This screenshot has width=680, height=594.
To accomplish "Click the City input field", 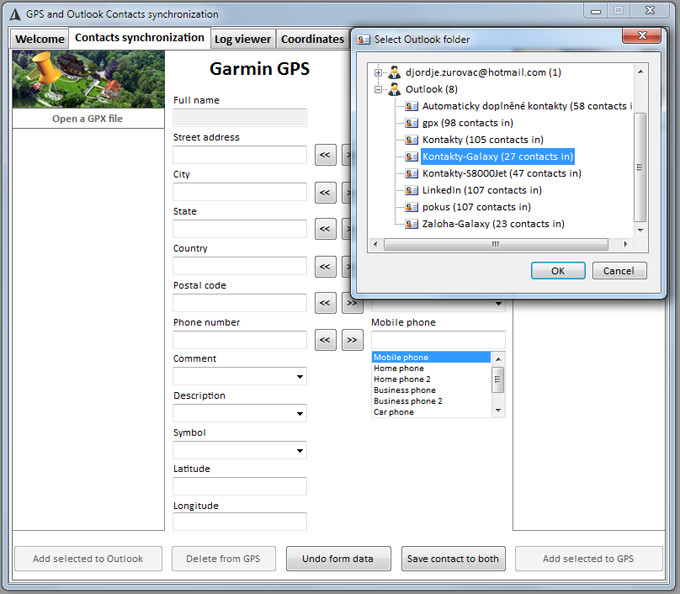I will tap(239, 192).
